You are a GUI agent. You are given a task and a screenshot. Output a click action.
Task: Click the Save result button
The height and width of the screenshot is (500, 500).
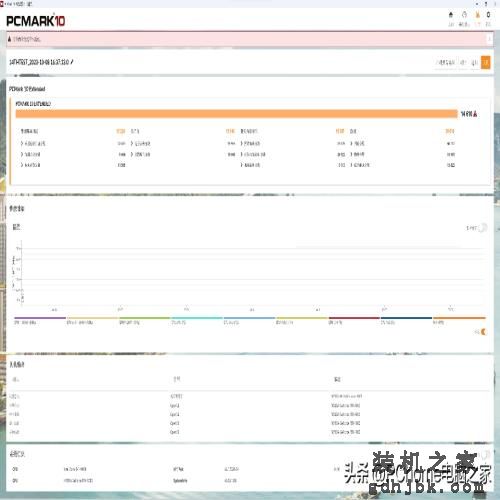pyautogui.click(x=474, y=62)
